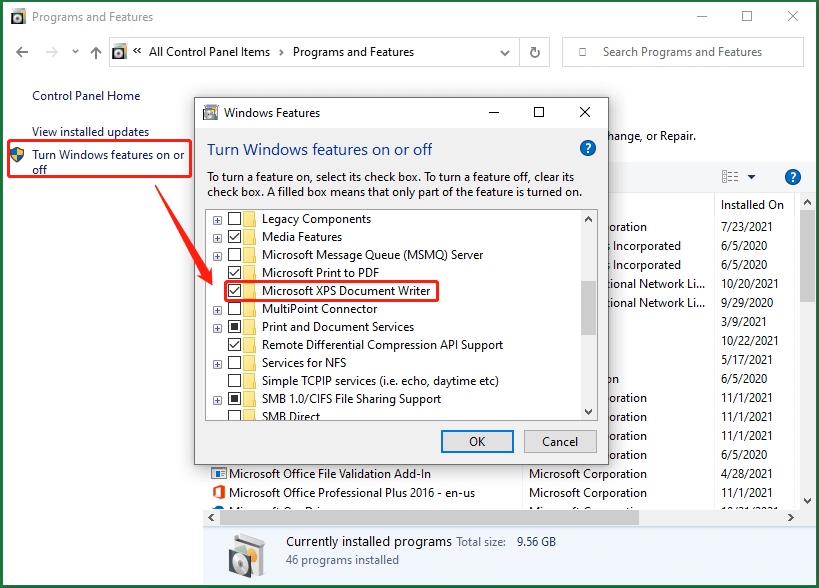Sort by the Installed On column header

[x=752, y=205]
